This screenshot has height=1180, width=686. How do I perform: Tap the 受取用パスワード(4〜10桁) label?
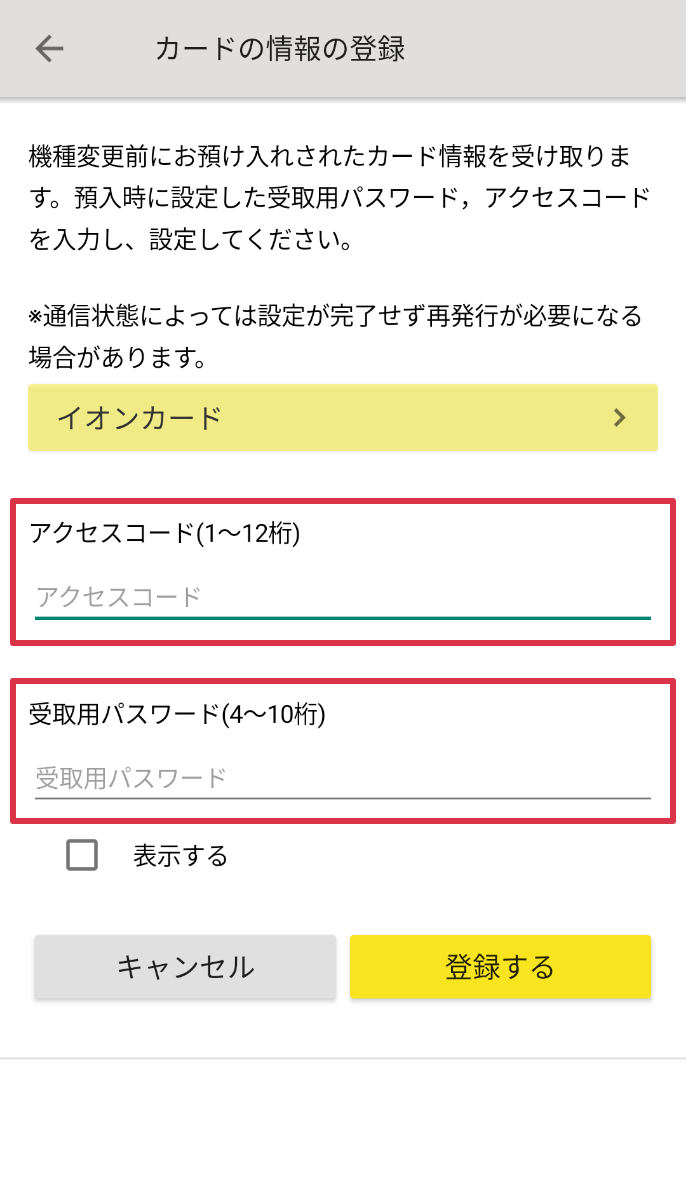178,713
